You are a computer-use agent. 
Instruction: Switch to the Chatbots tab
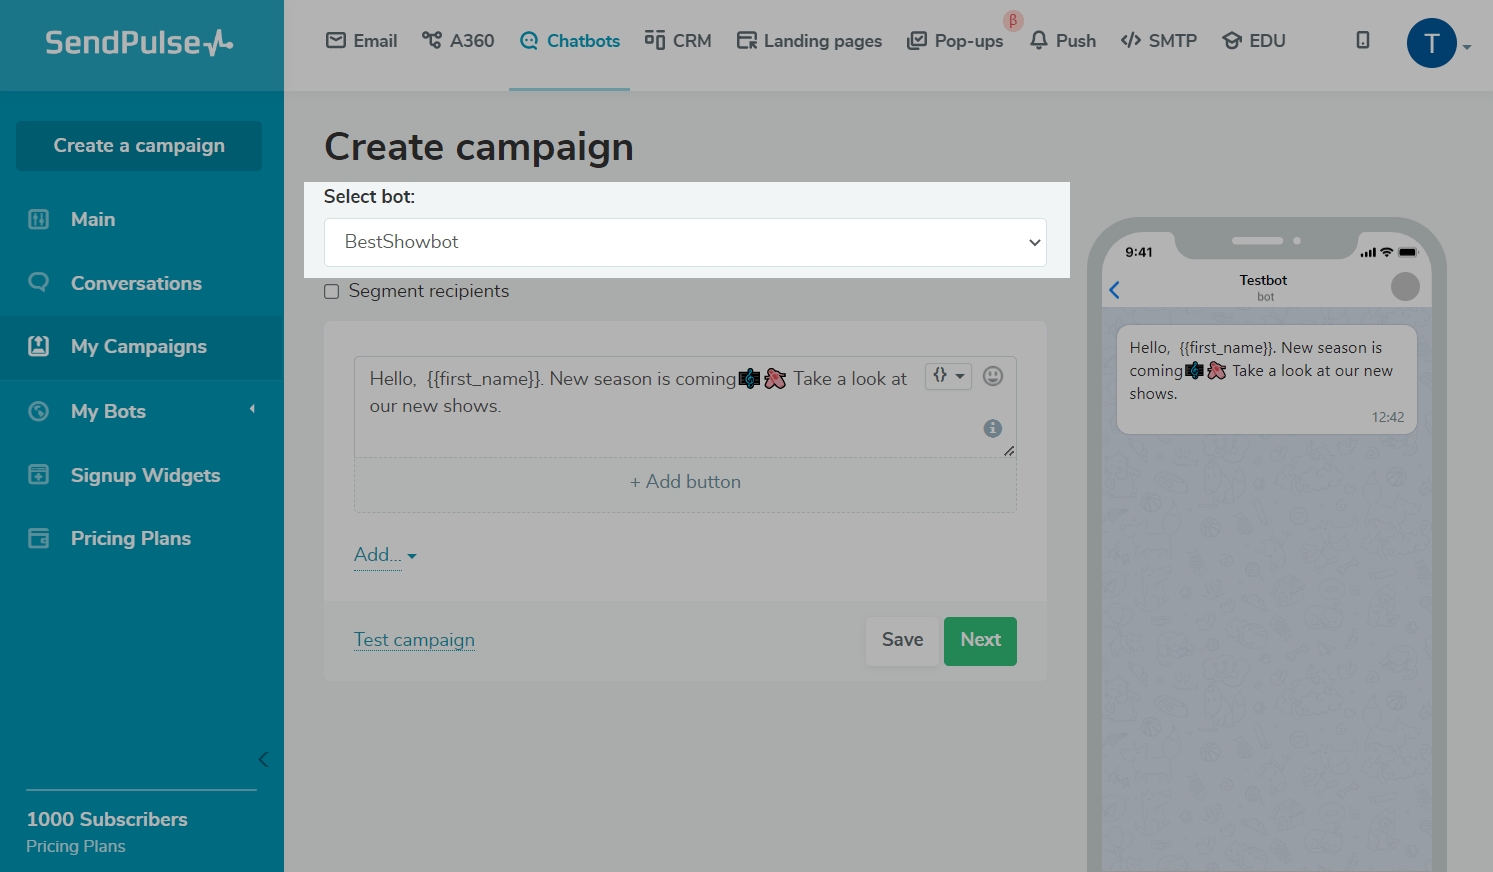(570, 41)
